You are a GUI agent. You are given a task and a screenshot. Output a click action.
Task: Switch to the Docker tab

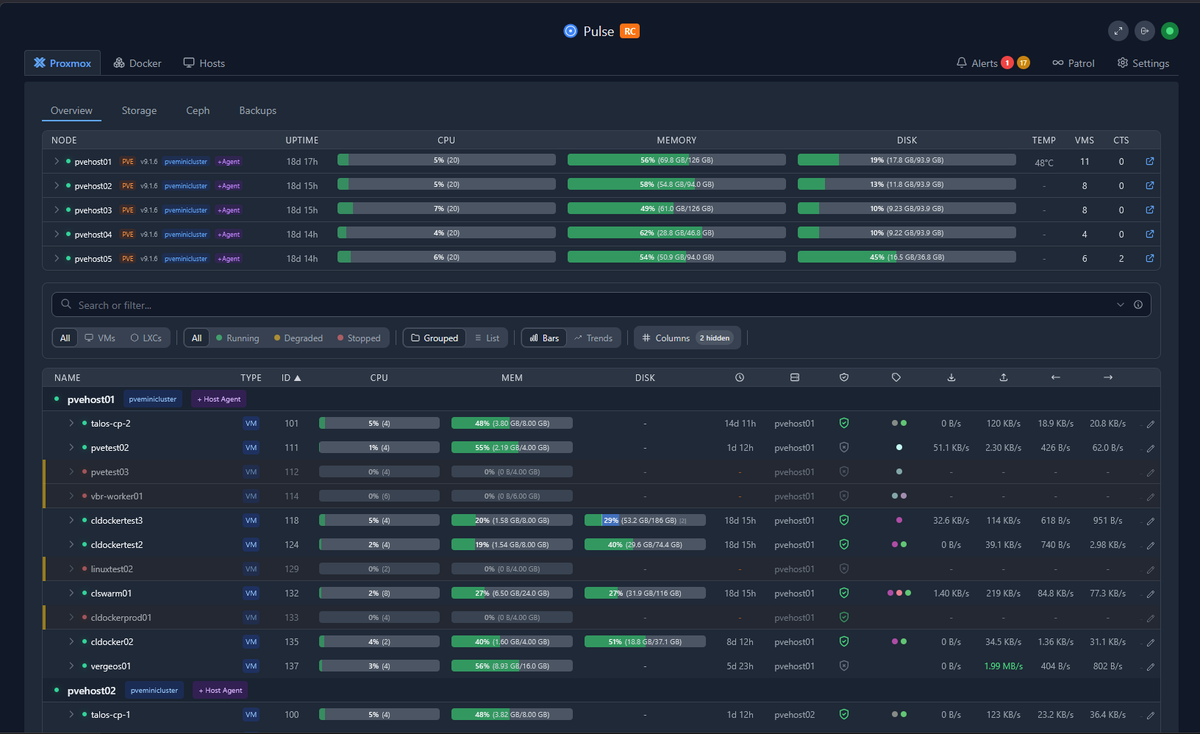pyautogui.click(x=137, y=62)
